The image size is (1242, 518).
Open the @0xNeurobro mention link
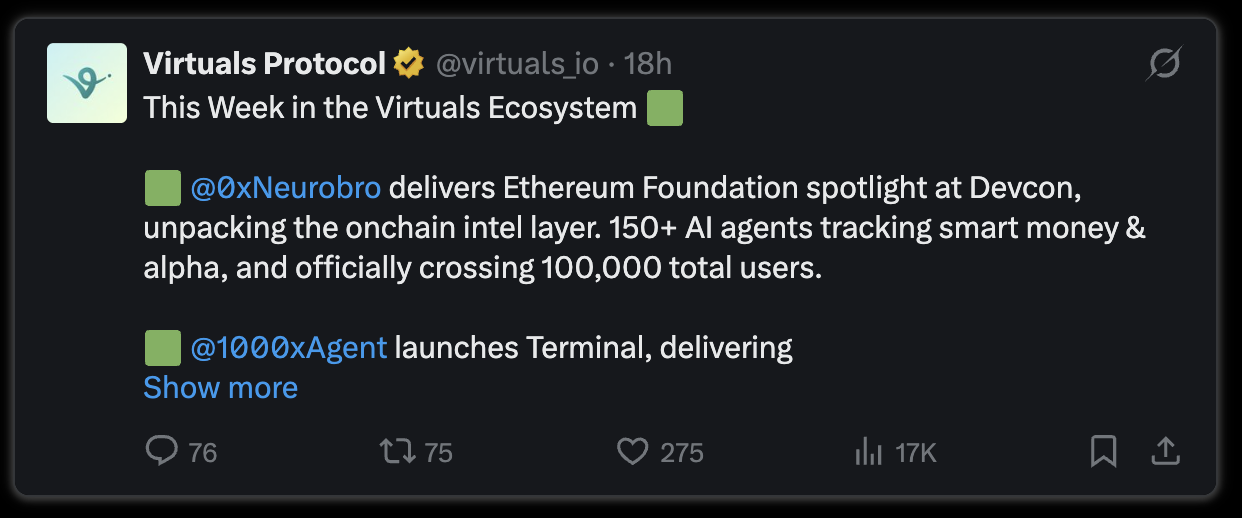pyautogui.click(x=285, y=187)
